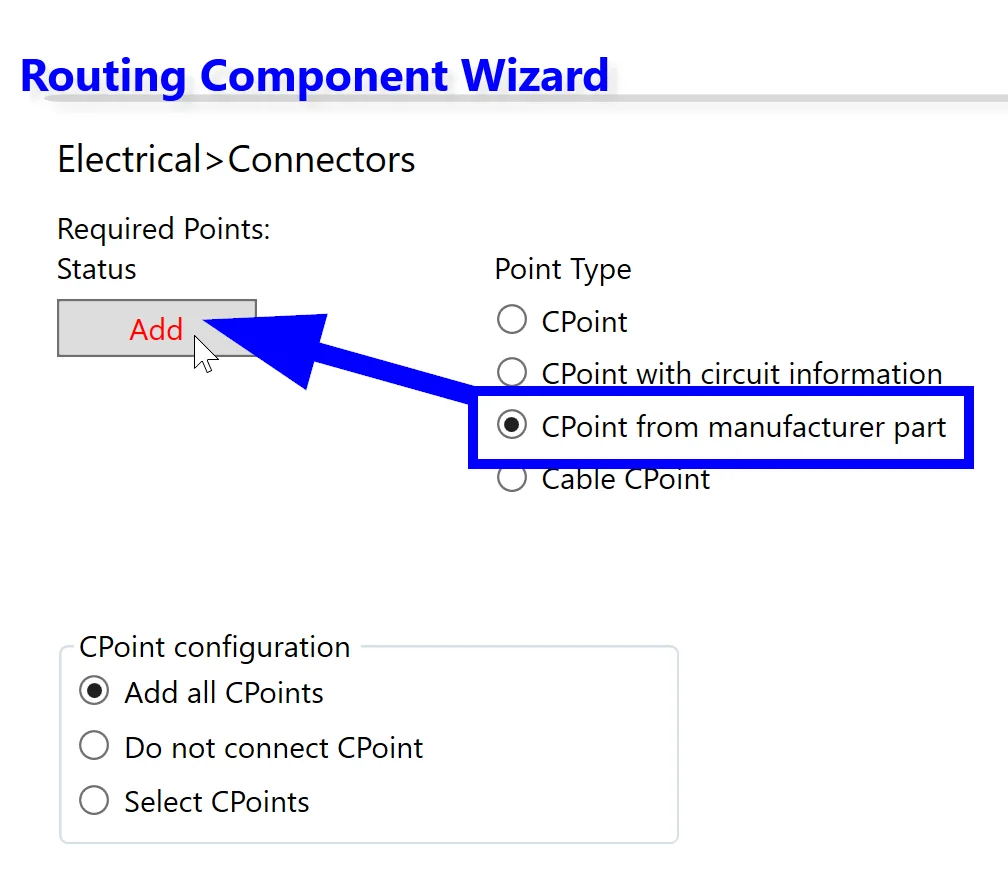This screenshot has height=875, width=1008.
Task: Click the Point Type heading
Action: click(563, 269)
